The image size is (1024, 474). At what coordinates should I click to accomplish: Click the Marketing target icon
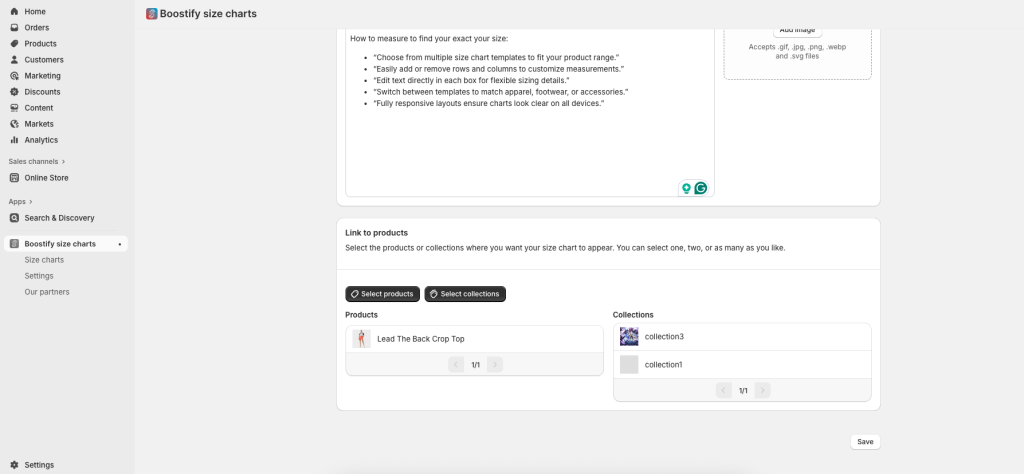click(14, 76)
